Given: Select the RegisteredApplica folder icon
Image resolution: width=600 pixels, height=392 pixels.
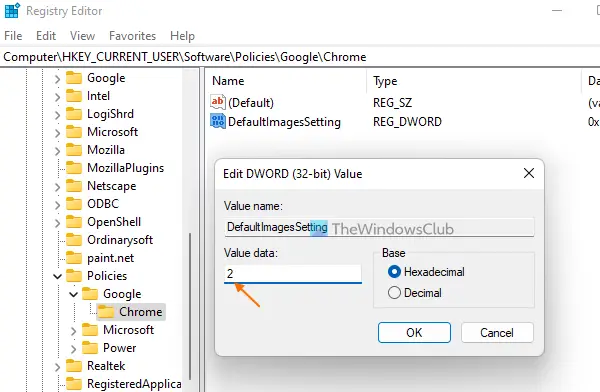Looking at the screenshot, I should pyautogui.click(x=74, y=384).
